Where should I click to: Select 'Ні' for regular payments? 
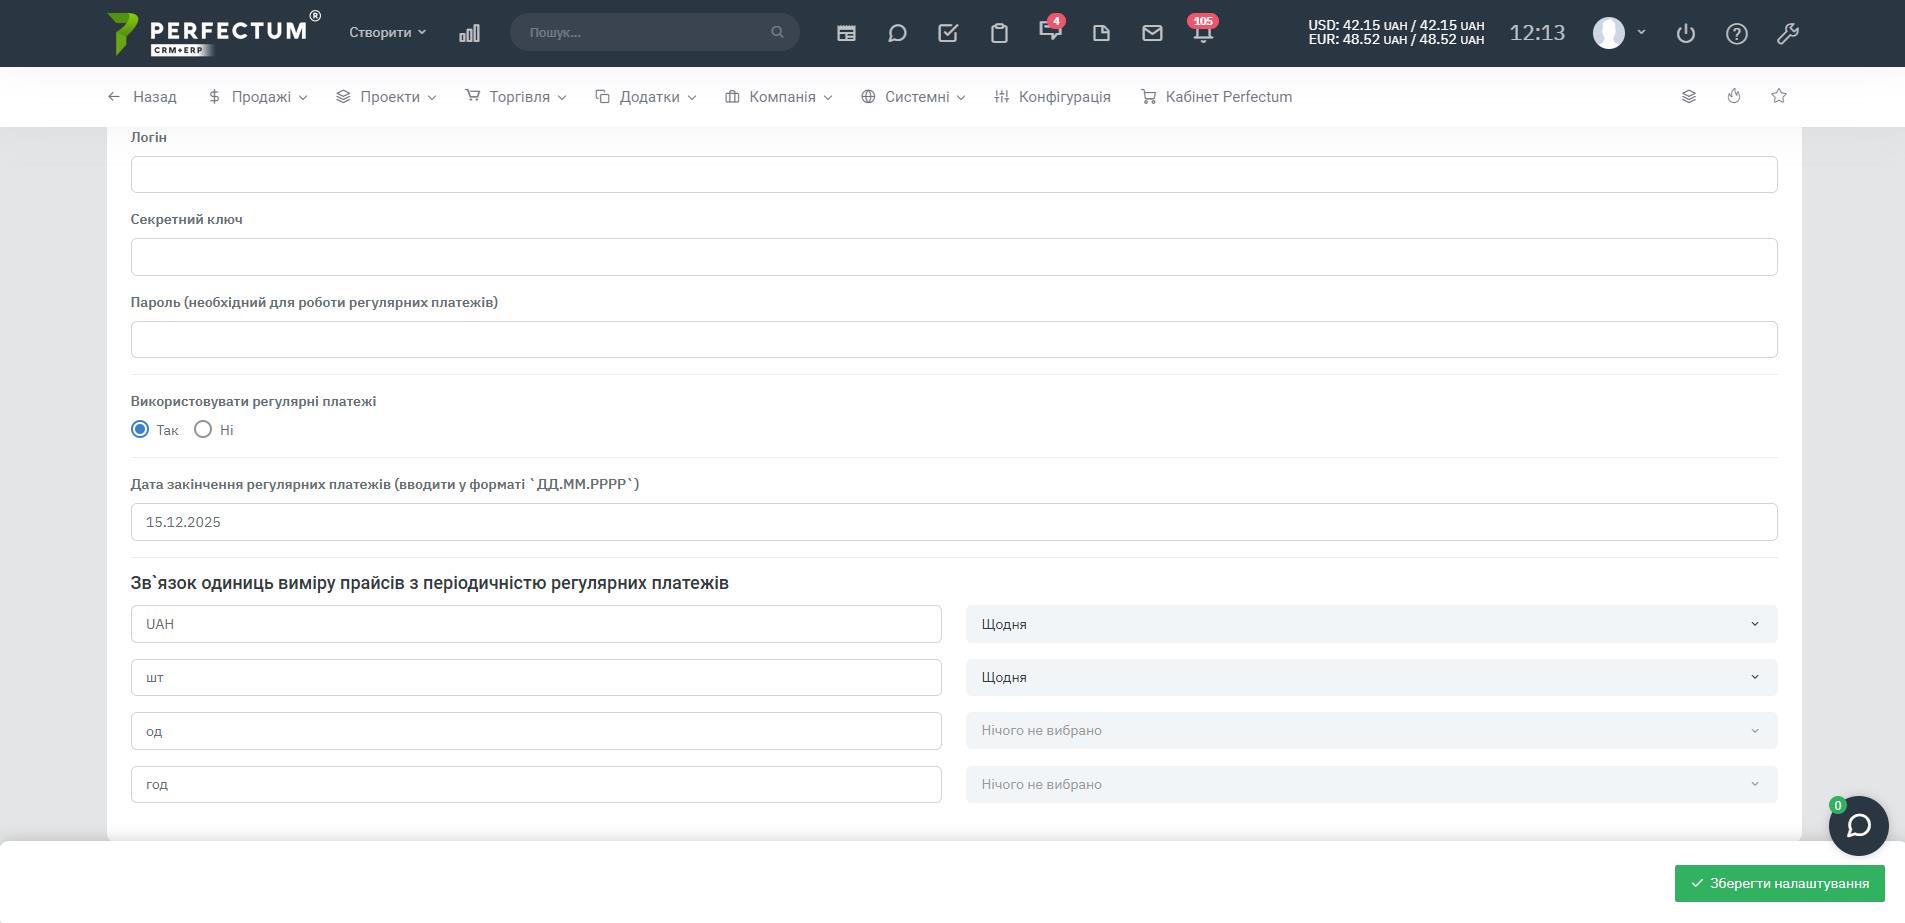tap(203, 429)
